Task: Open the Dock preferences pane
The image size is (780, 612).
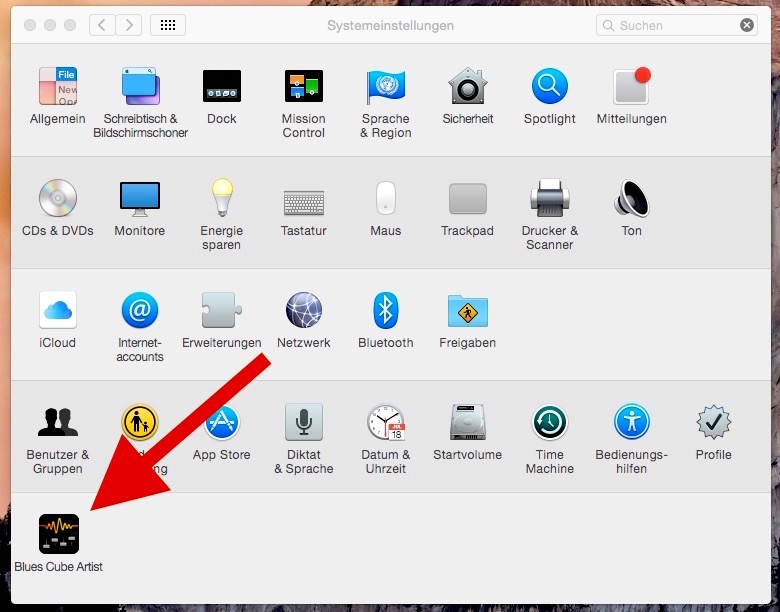Action: [222, 86]
